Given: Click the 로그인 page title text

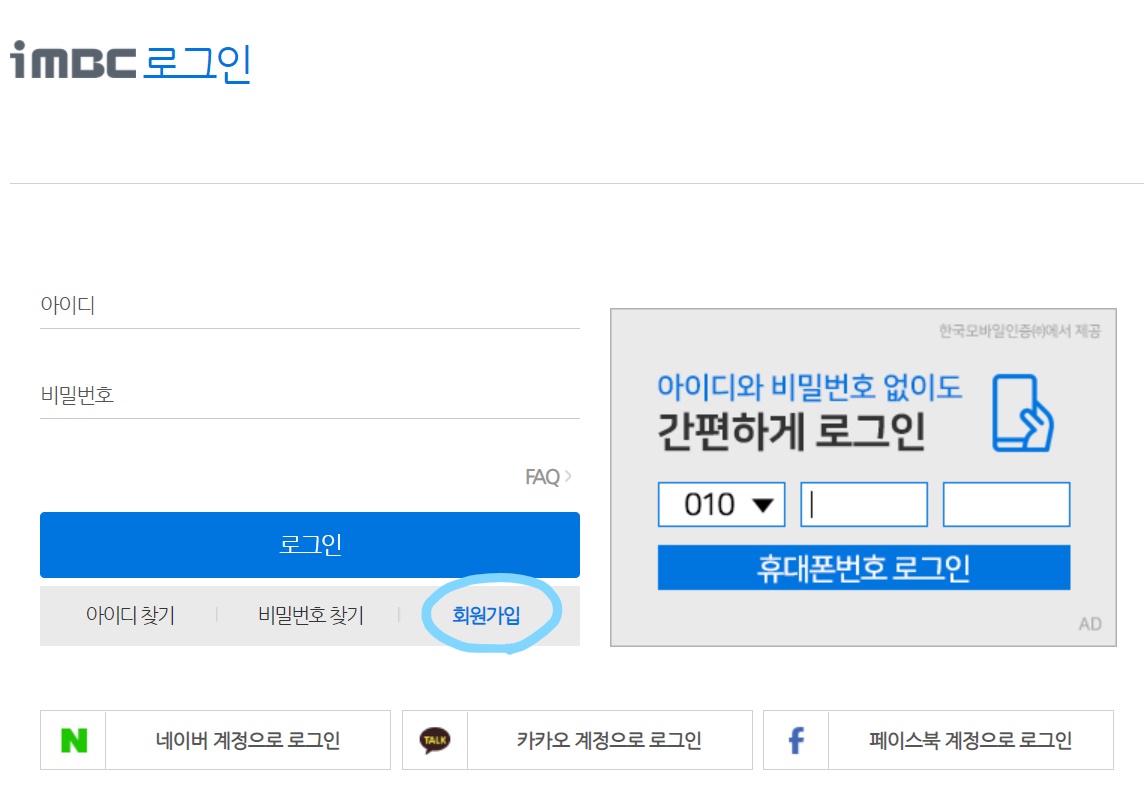Looking at the screenshot, I should coord(197,62).
